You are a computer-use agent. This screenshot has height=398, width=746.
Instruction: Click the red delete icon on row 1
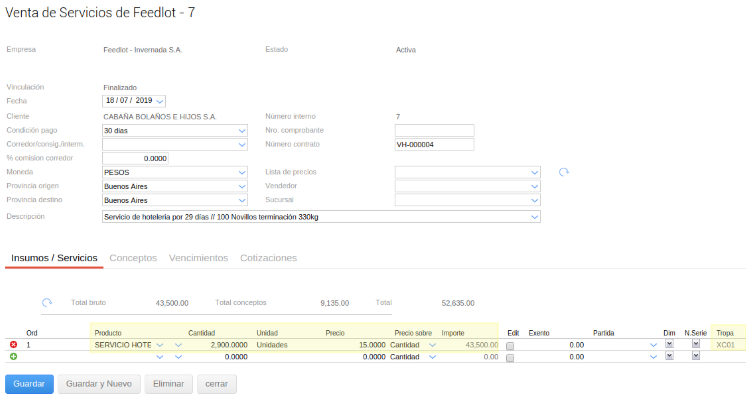(x=13, y=345)
